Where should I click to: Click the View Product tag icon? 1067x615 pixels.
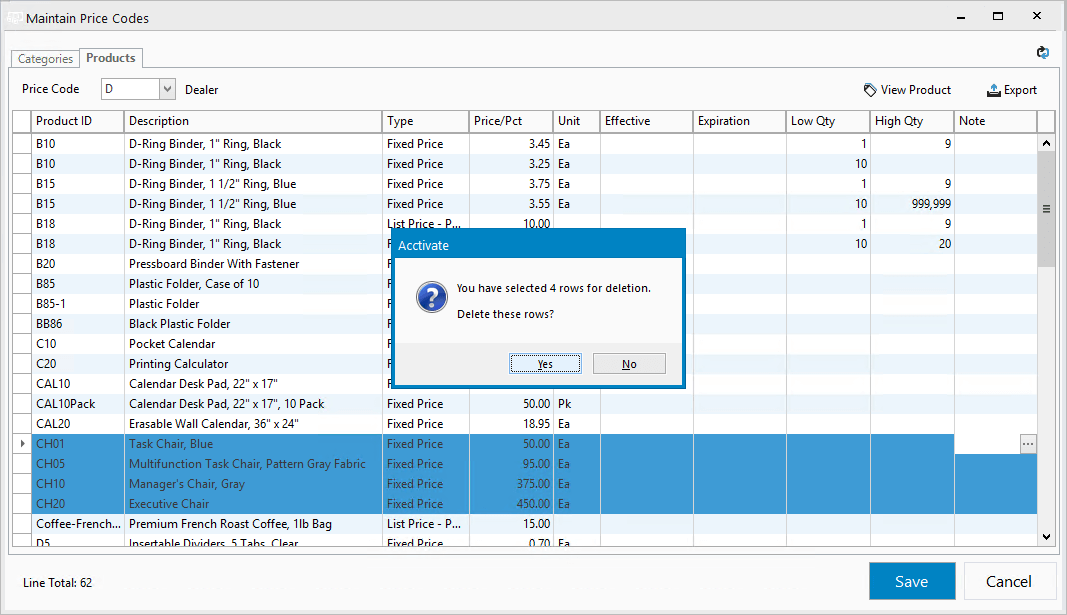point(870,90)
